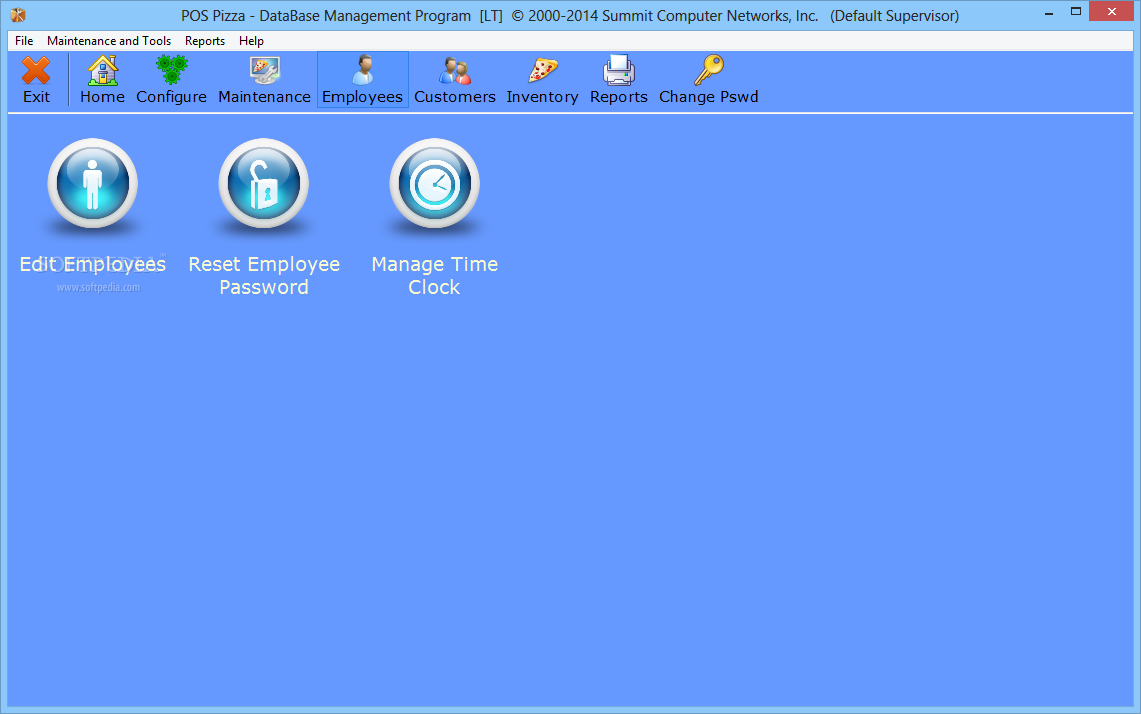1141x714 pixels.
Task: Minimize the POS Pizza window
Action: click(1049, 13)
